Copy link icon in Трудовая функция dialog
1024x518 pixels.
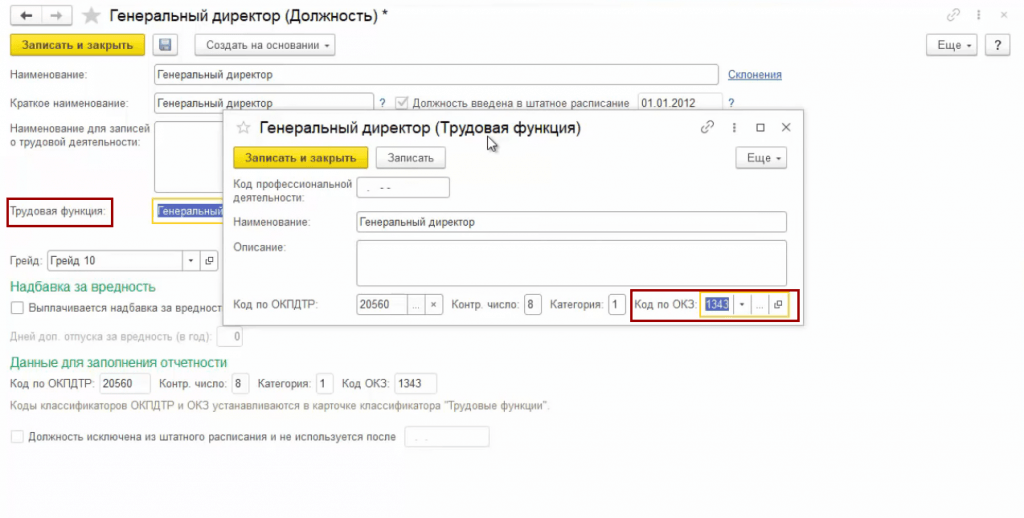pos(708,128)
